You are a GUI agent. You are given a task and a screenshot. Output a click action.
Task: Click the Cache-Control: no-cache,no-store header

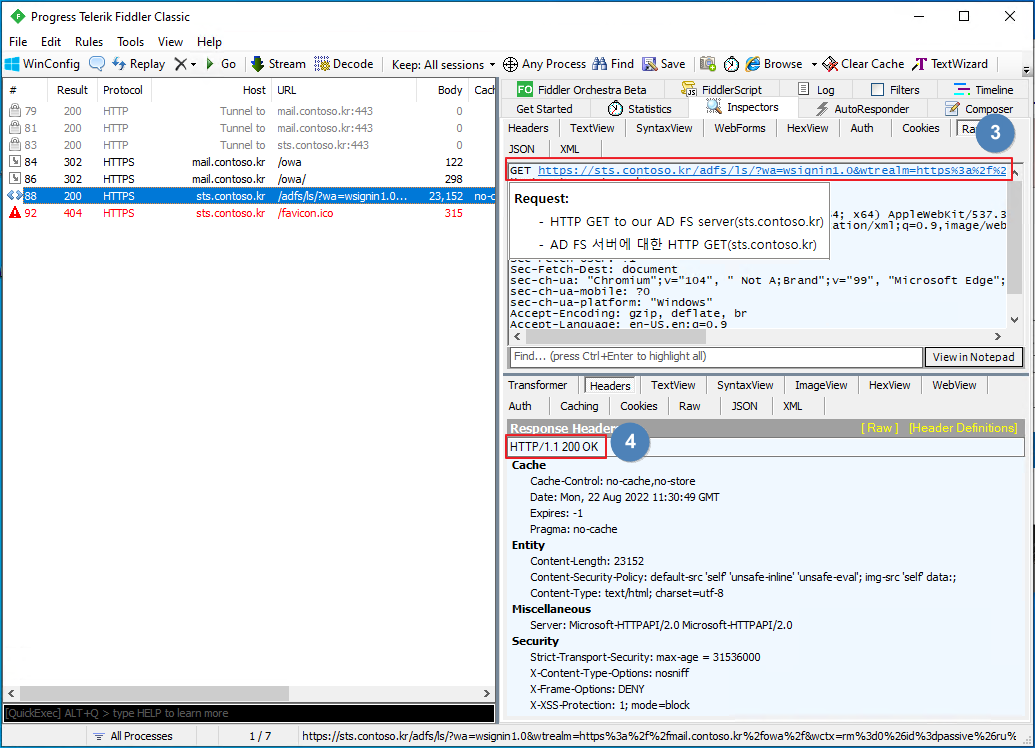tap(612, 481)
